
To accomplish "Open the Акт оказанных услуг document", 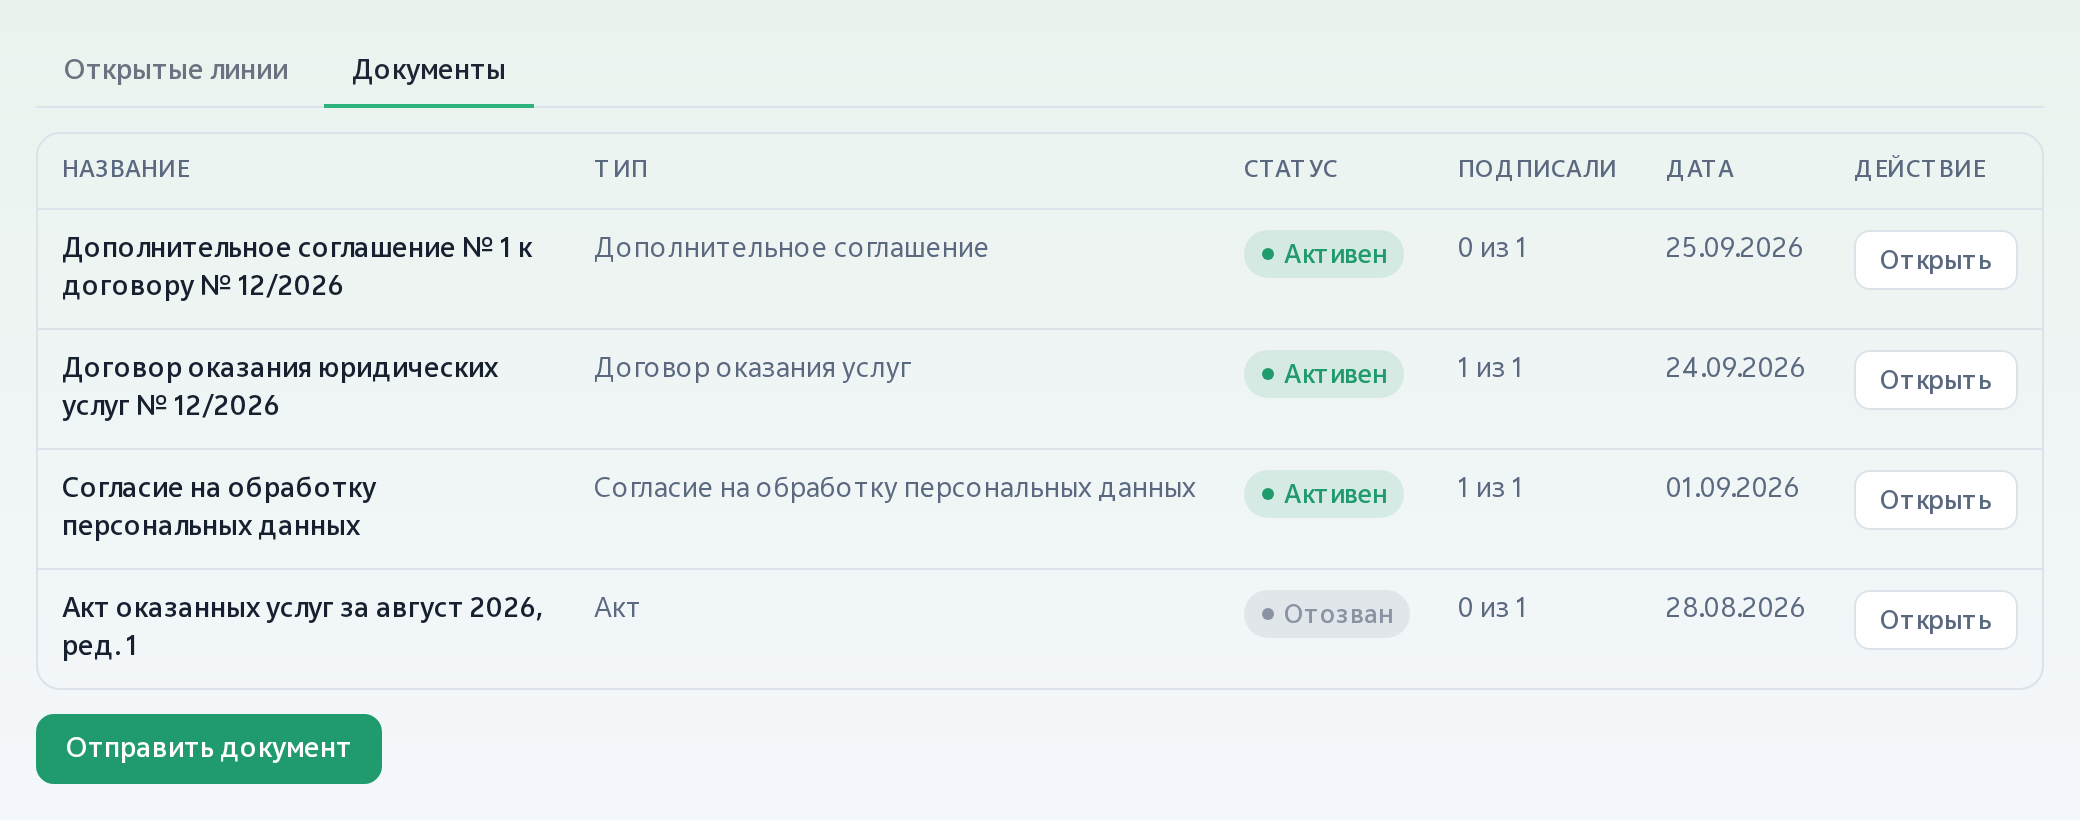I will pyautogui.click(x=1935, y=620).
